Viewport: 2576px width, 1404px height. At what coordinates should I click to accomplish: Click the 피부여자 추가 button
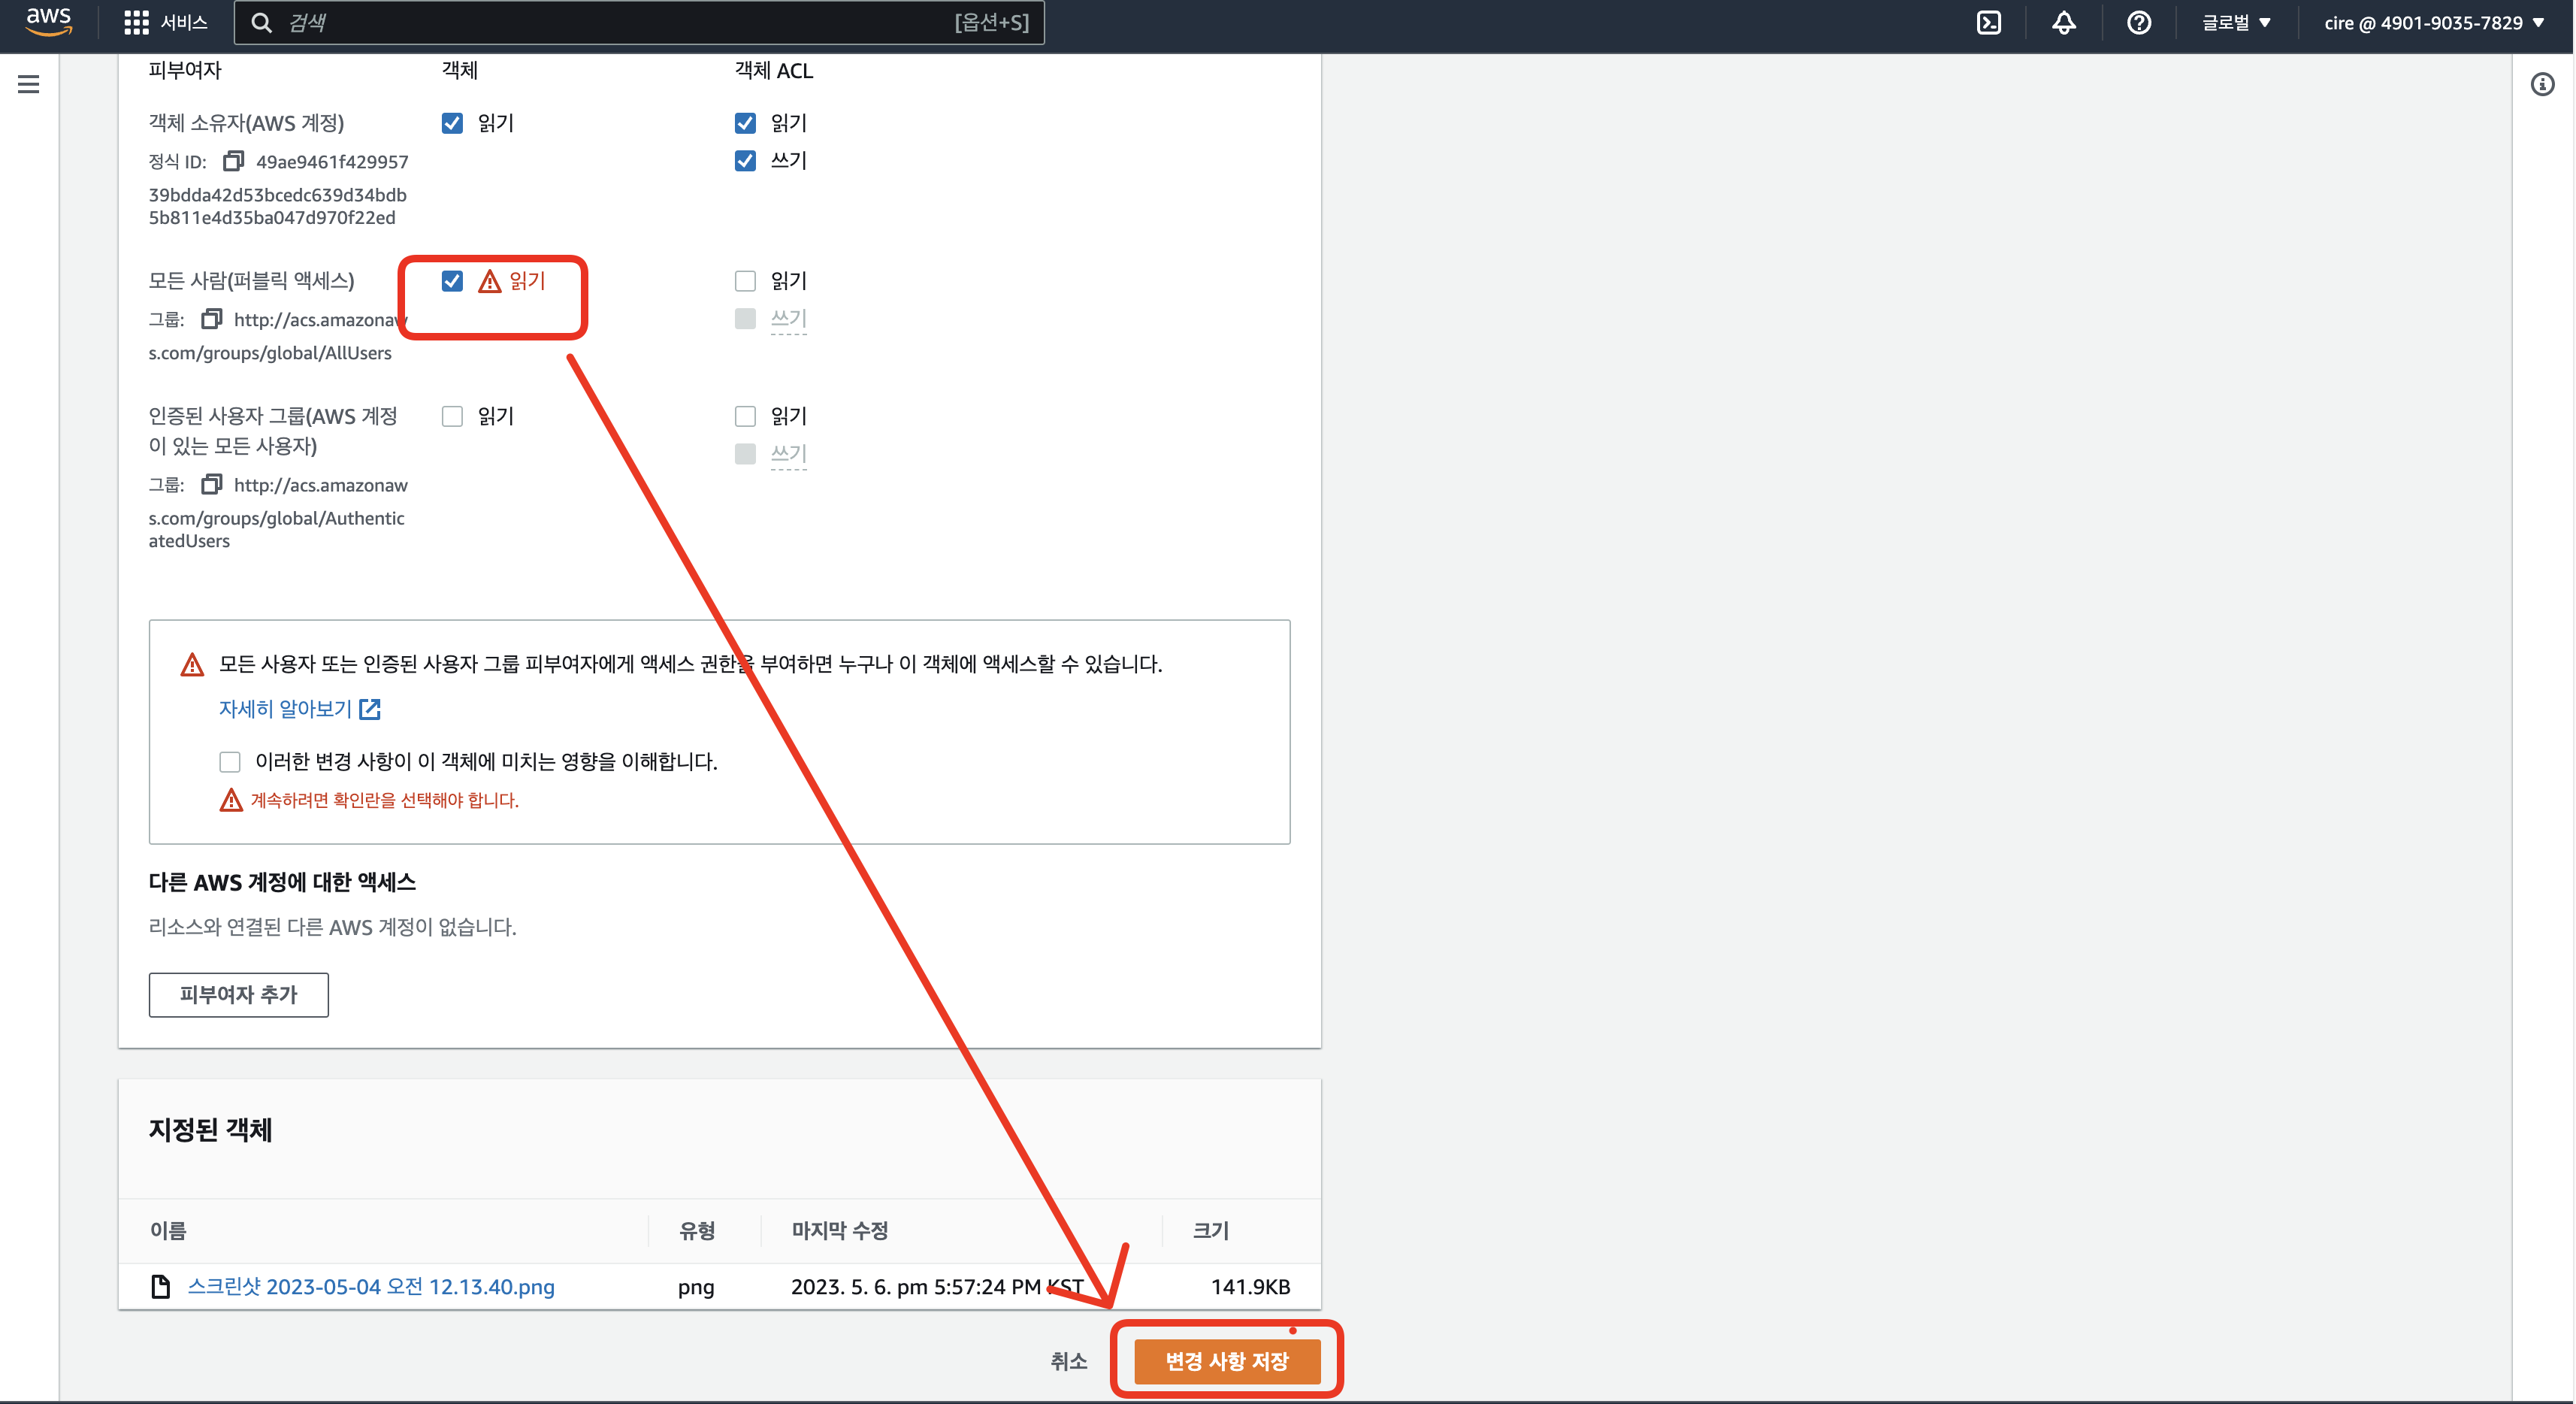238,995
